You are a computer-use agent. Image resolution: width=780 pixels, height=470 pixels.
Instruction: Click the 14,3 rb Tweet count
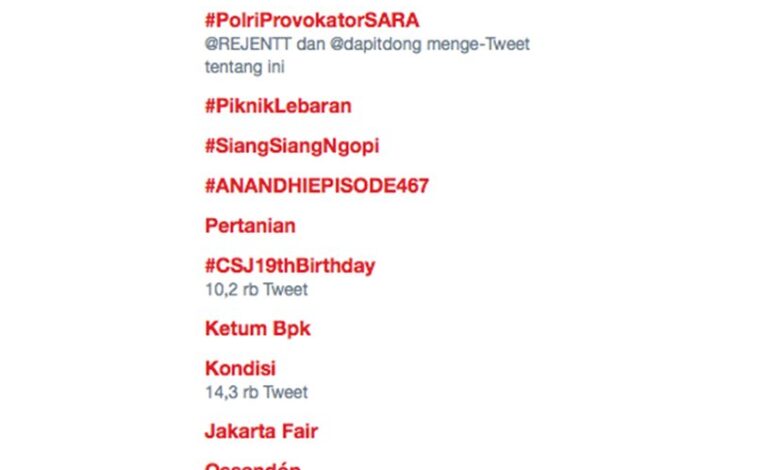[x=256, y=392]
